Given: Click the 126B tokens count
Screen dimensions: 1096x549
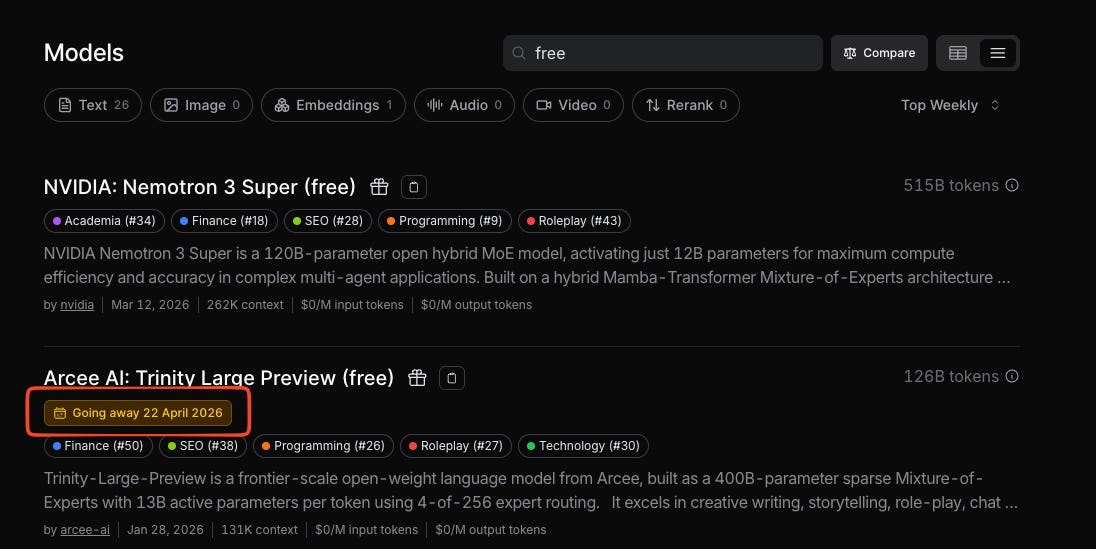Looking at the screenshot, I should tap(951, 376).
